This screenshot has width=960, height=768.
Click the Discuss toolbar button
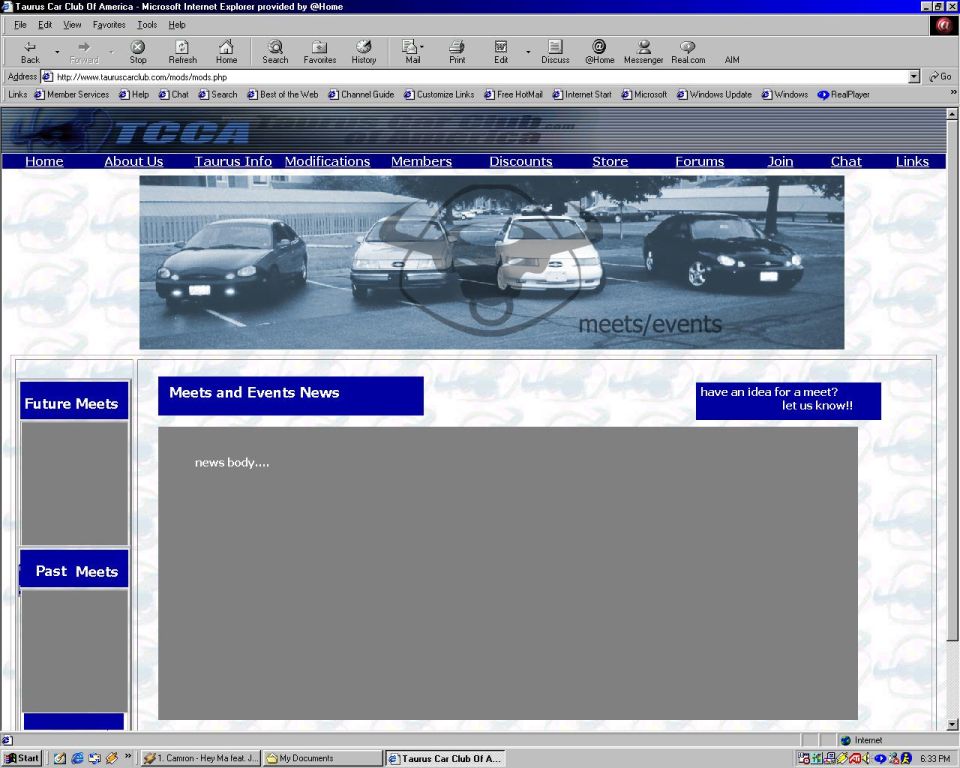click(x=555, y=52)
